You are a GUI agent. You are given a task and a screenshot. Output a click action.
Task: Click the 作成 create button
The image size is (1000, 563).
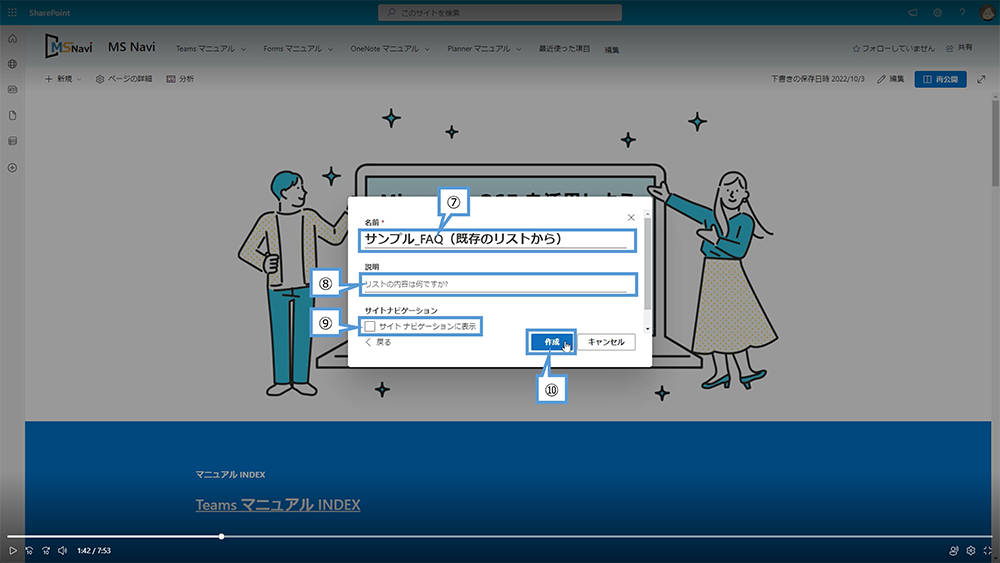(x=552, y=342)
